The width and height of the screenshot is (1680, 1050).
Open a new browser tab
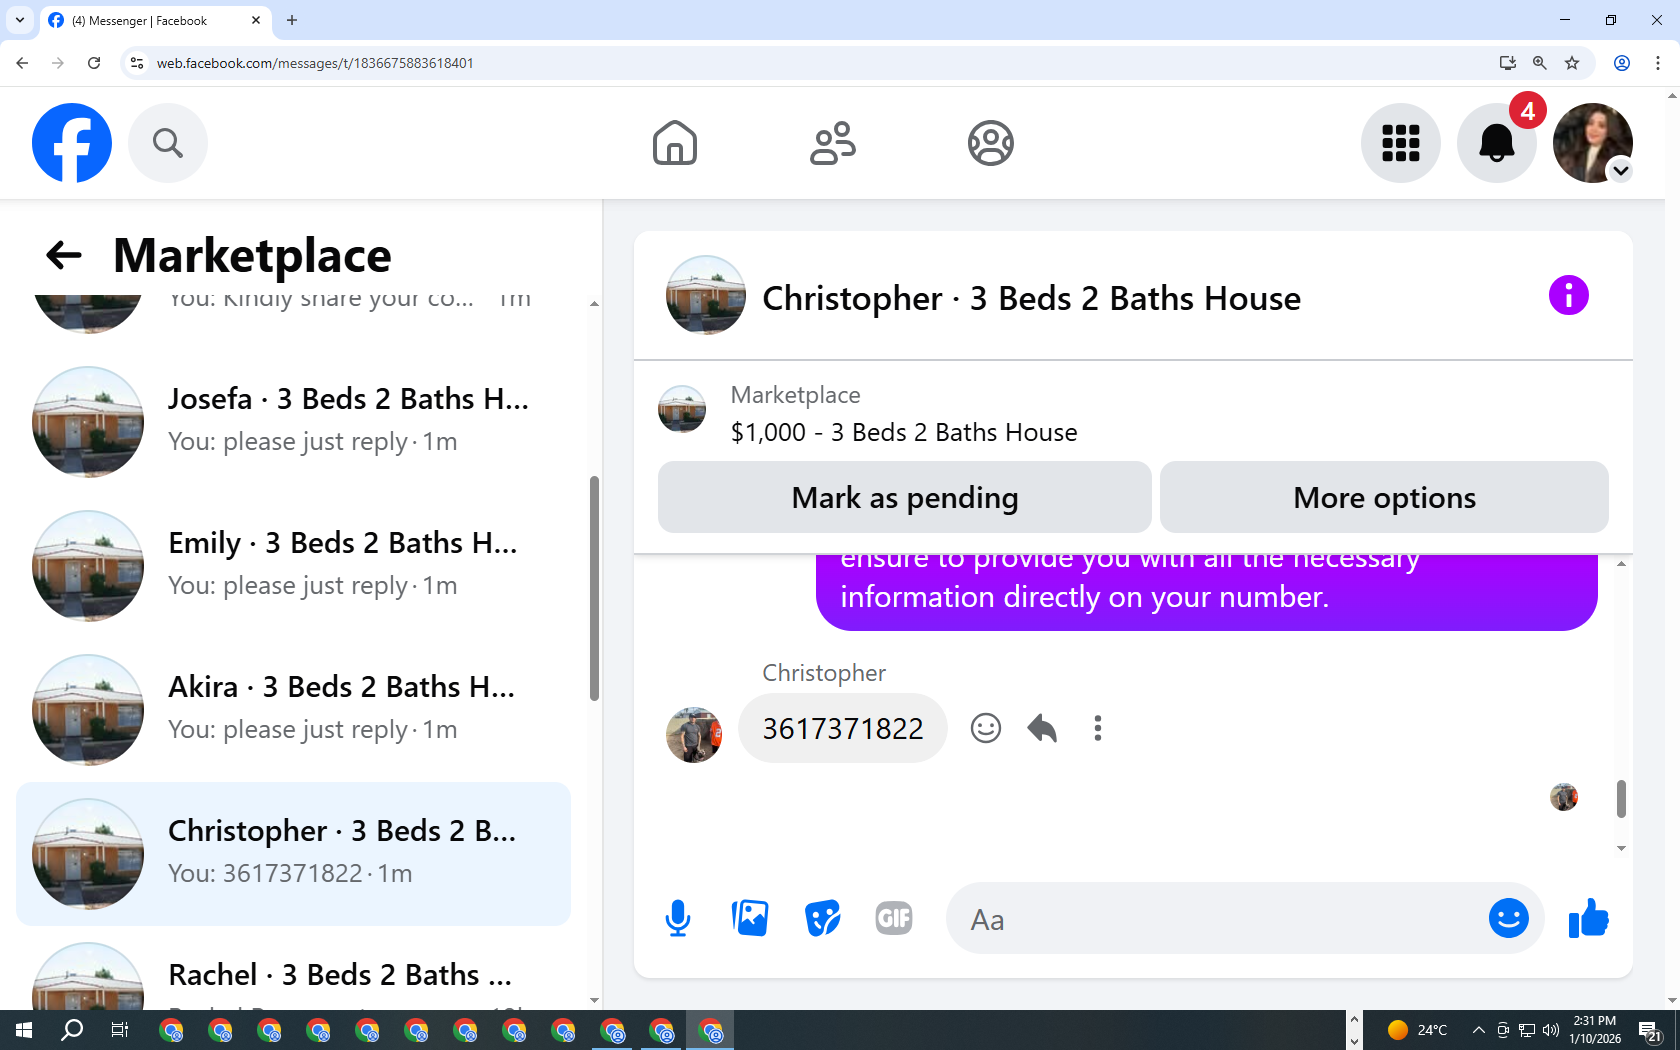coord(292,20)
